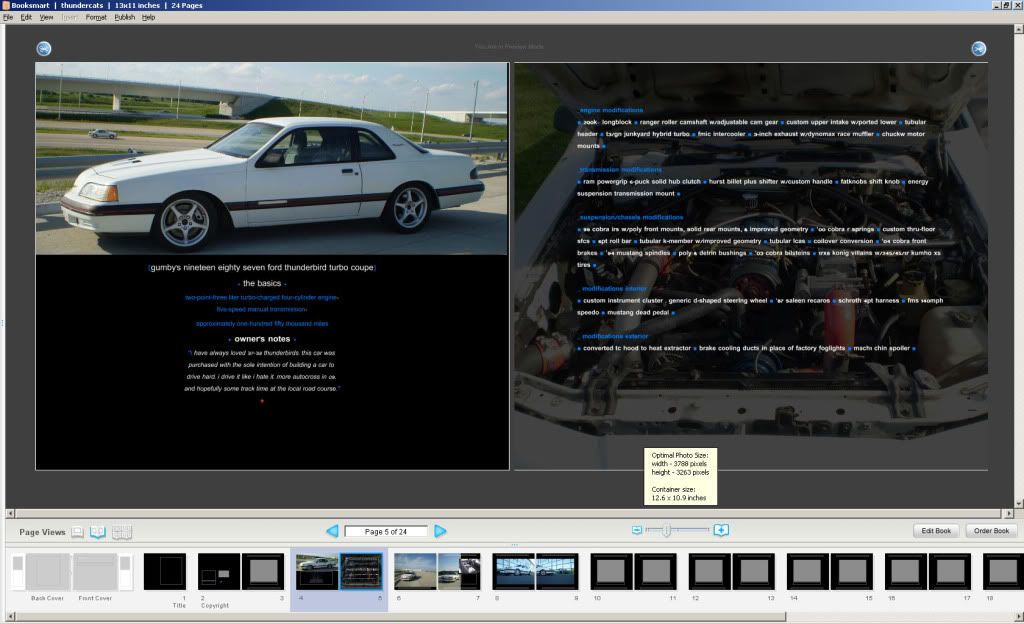Select the Back Cover thumbnail
Image resolution: width=1024 pixels, height=624 pixels.
click(48, 571)
